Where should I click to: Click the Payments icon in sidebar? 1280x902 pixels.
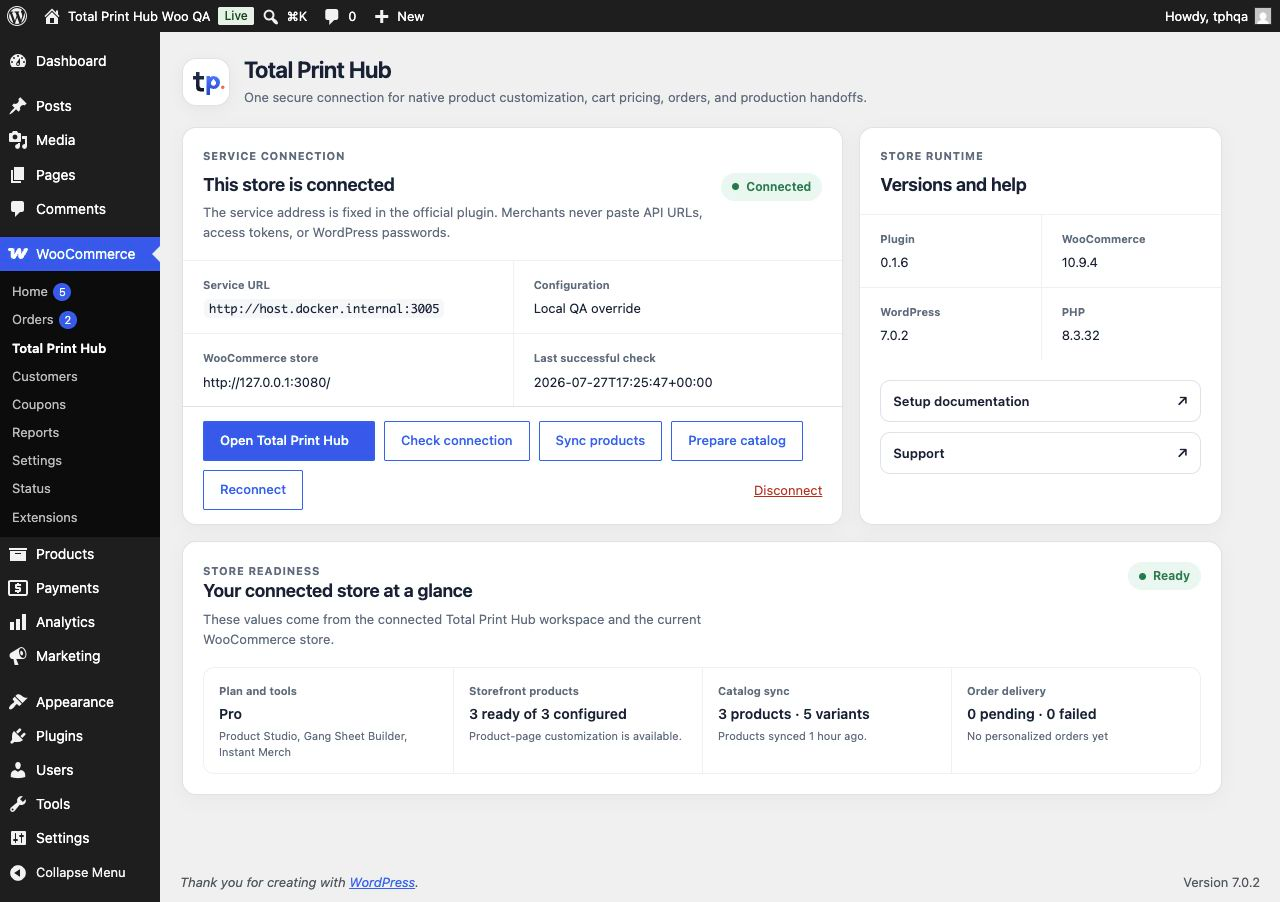(x=18, y=588)
